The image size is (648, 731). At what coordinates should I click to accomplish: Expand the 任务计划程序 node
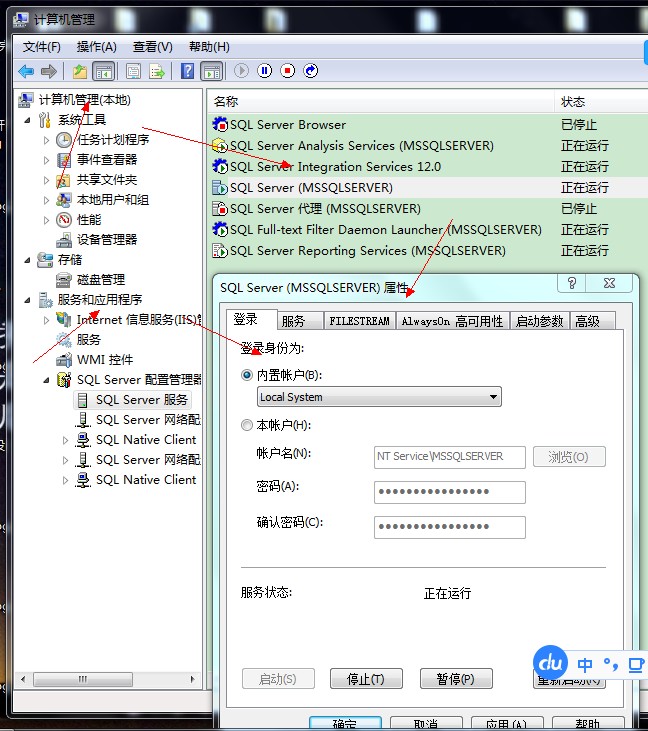pyautogui.click(x=46, y=140)
